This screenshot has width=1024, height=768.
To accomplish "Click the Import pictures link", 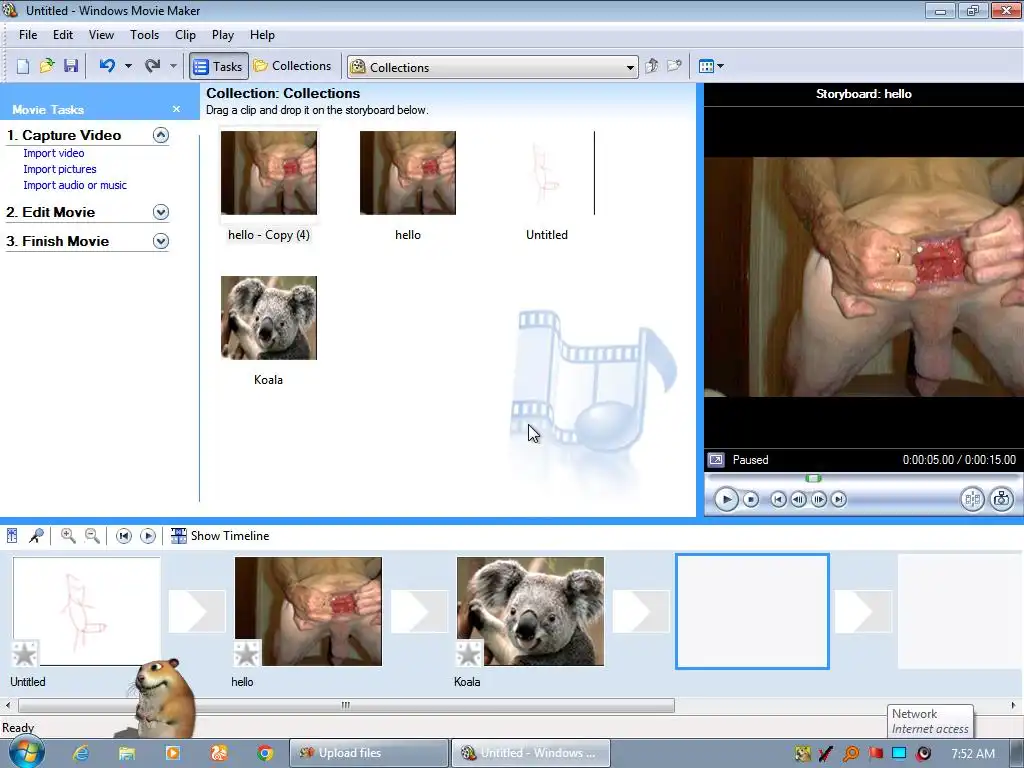I will coord(59,169).
